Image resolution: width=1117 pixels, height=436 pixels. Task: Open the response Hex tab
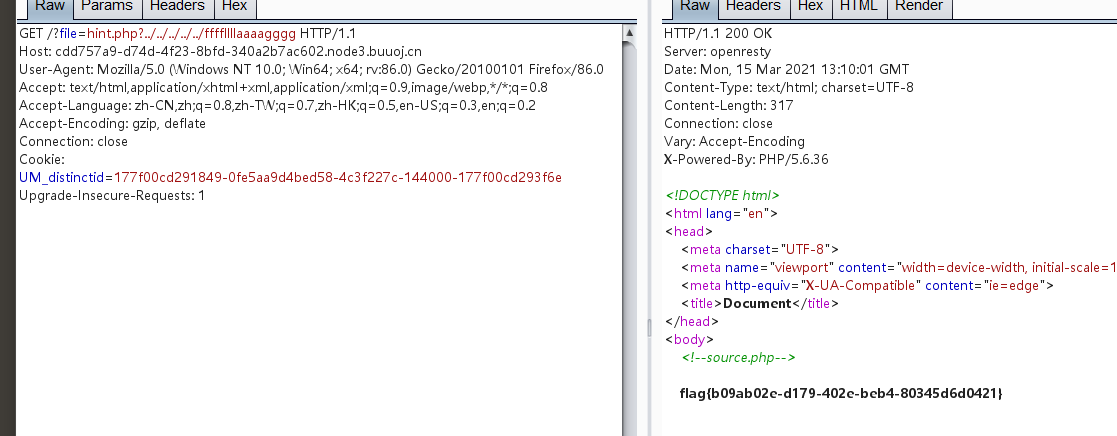coord(810,7)
